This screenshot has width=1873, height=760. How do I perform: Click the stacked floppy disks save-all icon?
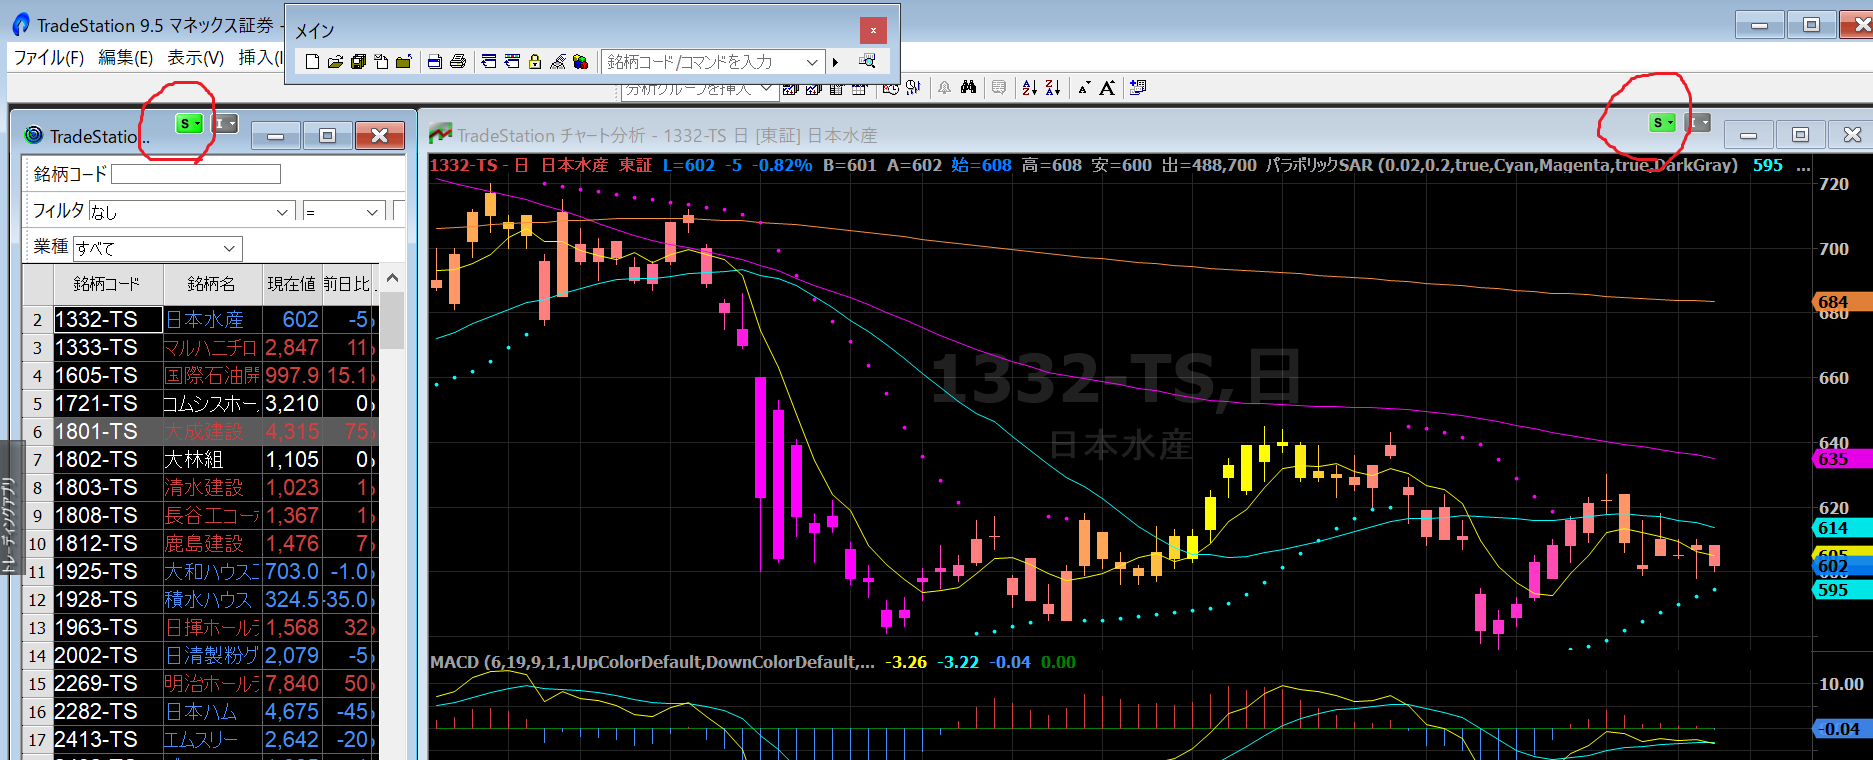(x=358, y=62)
